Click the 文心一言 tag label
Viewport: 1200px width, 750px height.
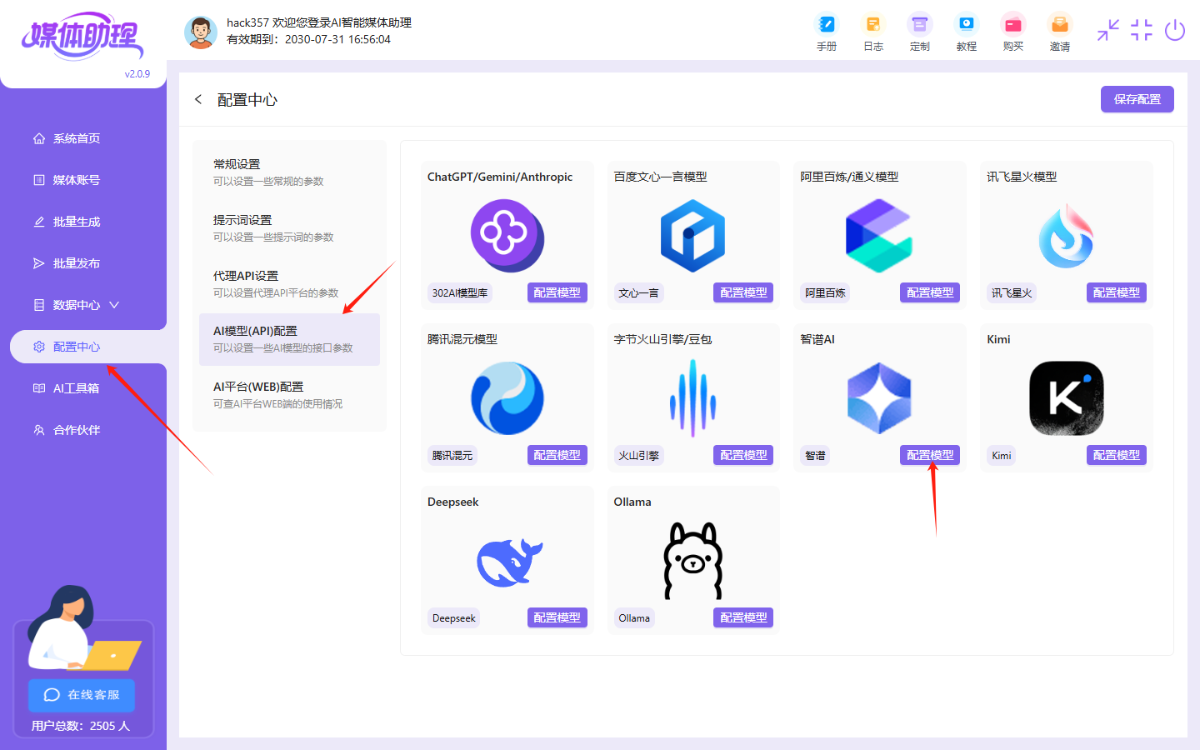click(x=638, y=293)
